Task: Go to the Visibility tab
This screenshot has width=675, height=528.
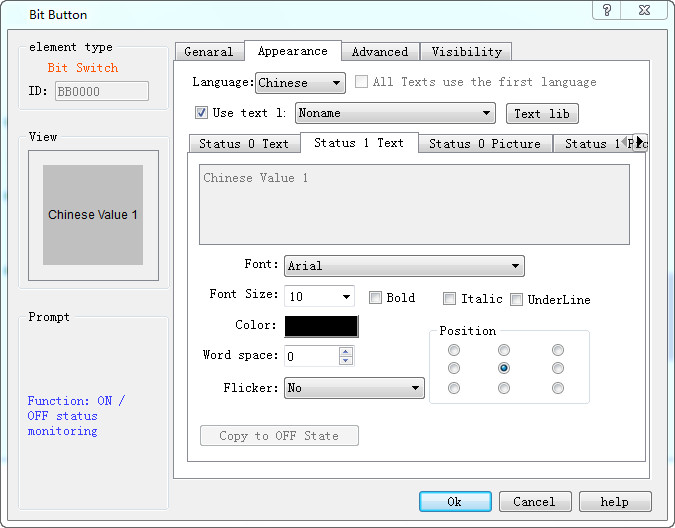Action: point(467,52)
